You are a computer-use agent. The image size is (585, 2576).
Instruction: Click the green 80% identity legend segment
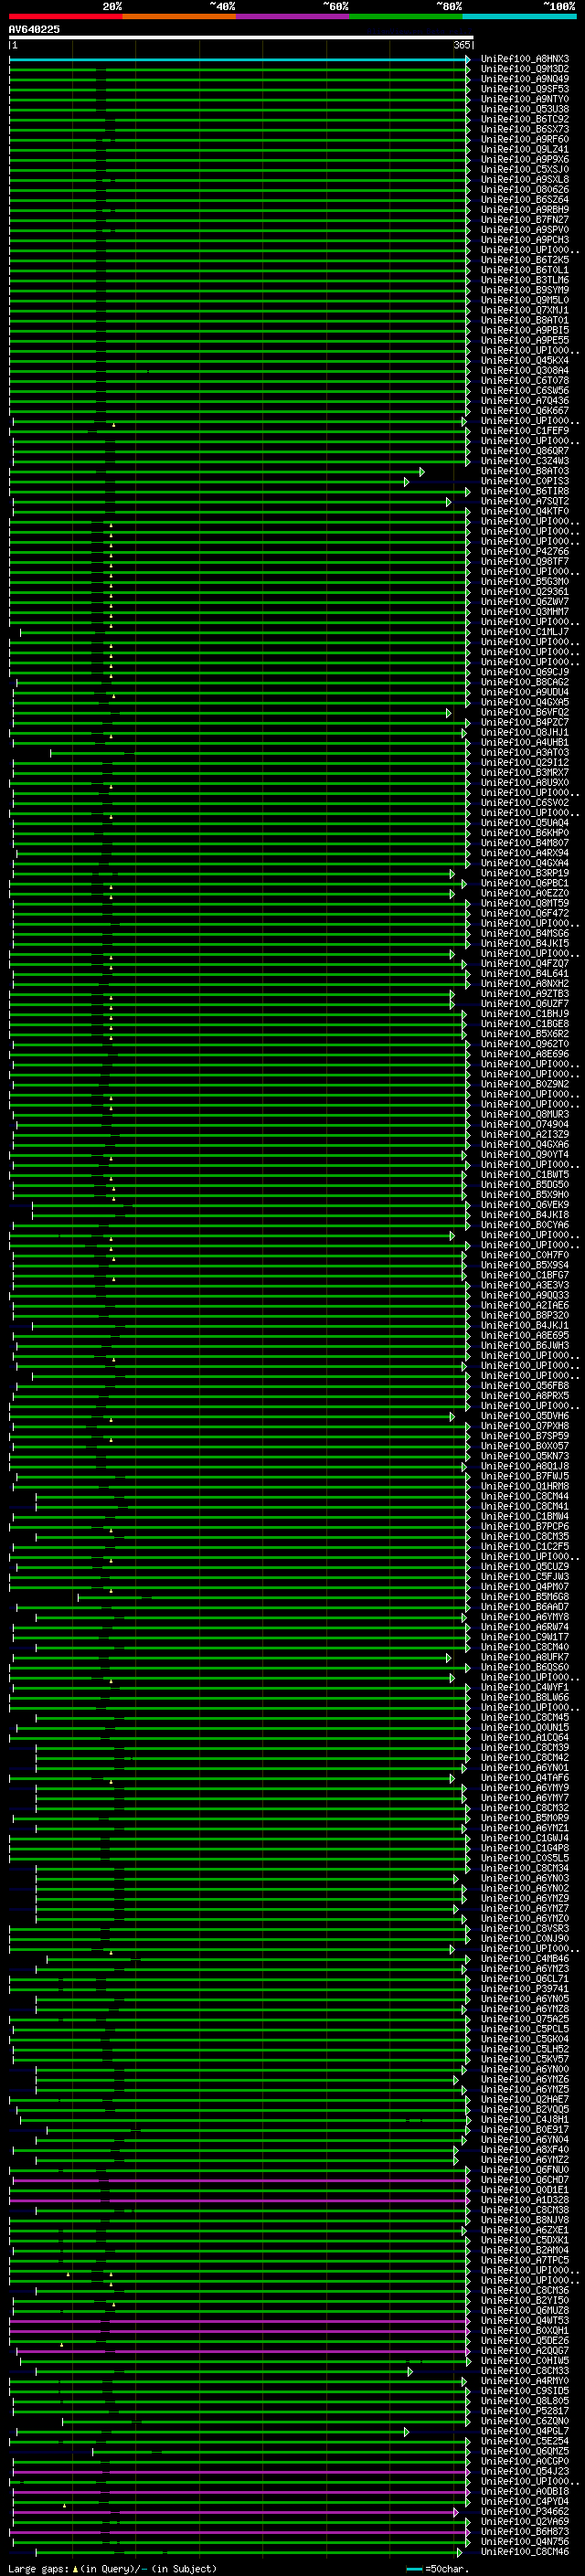(x=405, y=17)
